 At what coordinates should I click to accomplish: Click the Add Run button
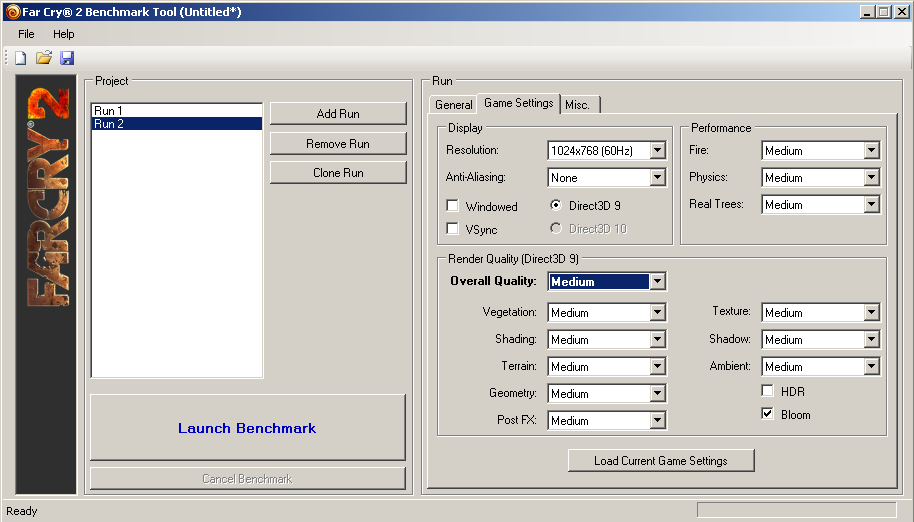tap(338, 114)
